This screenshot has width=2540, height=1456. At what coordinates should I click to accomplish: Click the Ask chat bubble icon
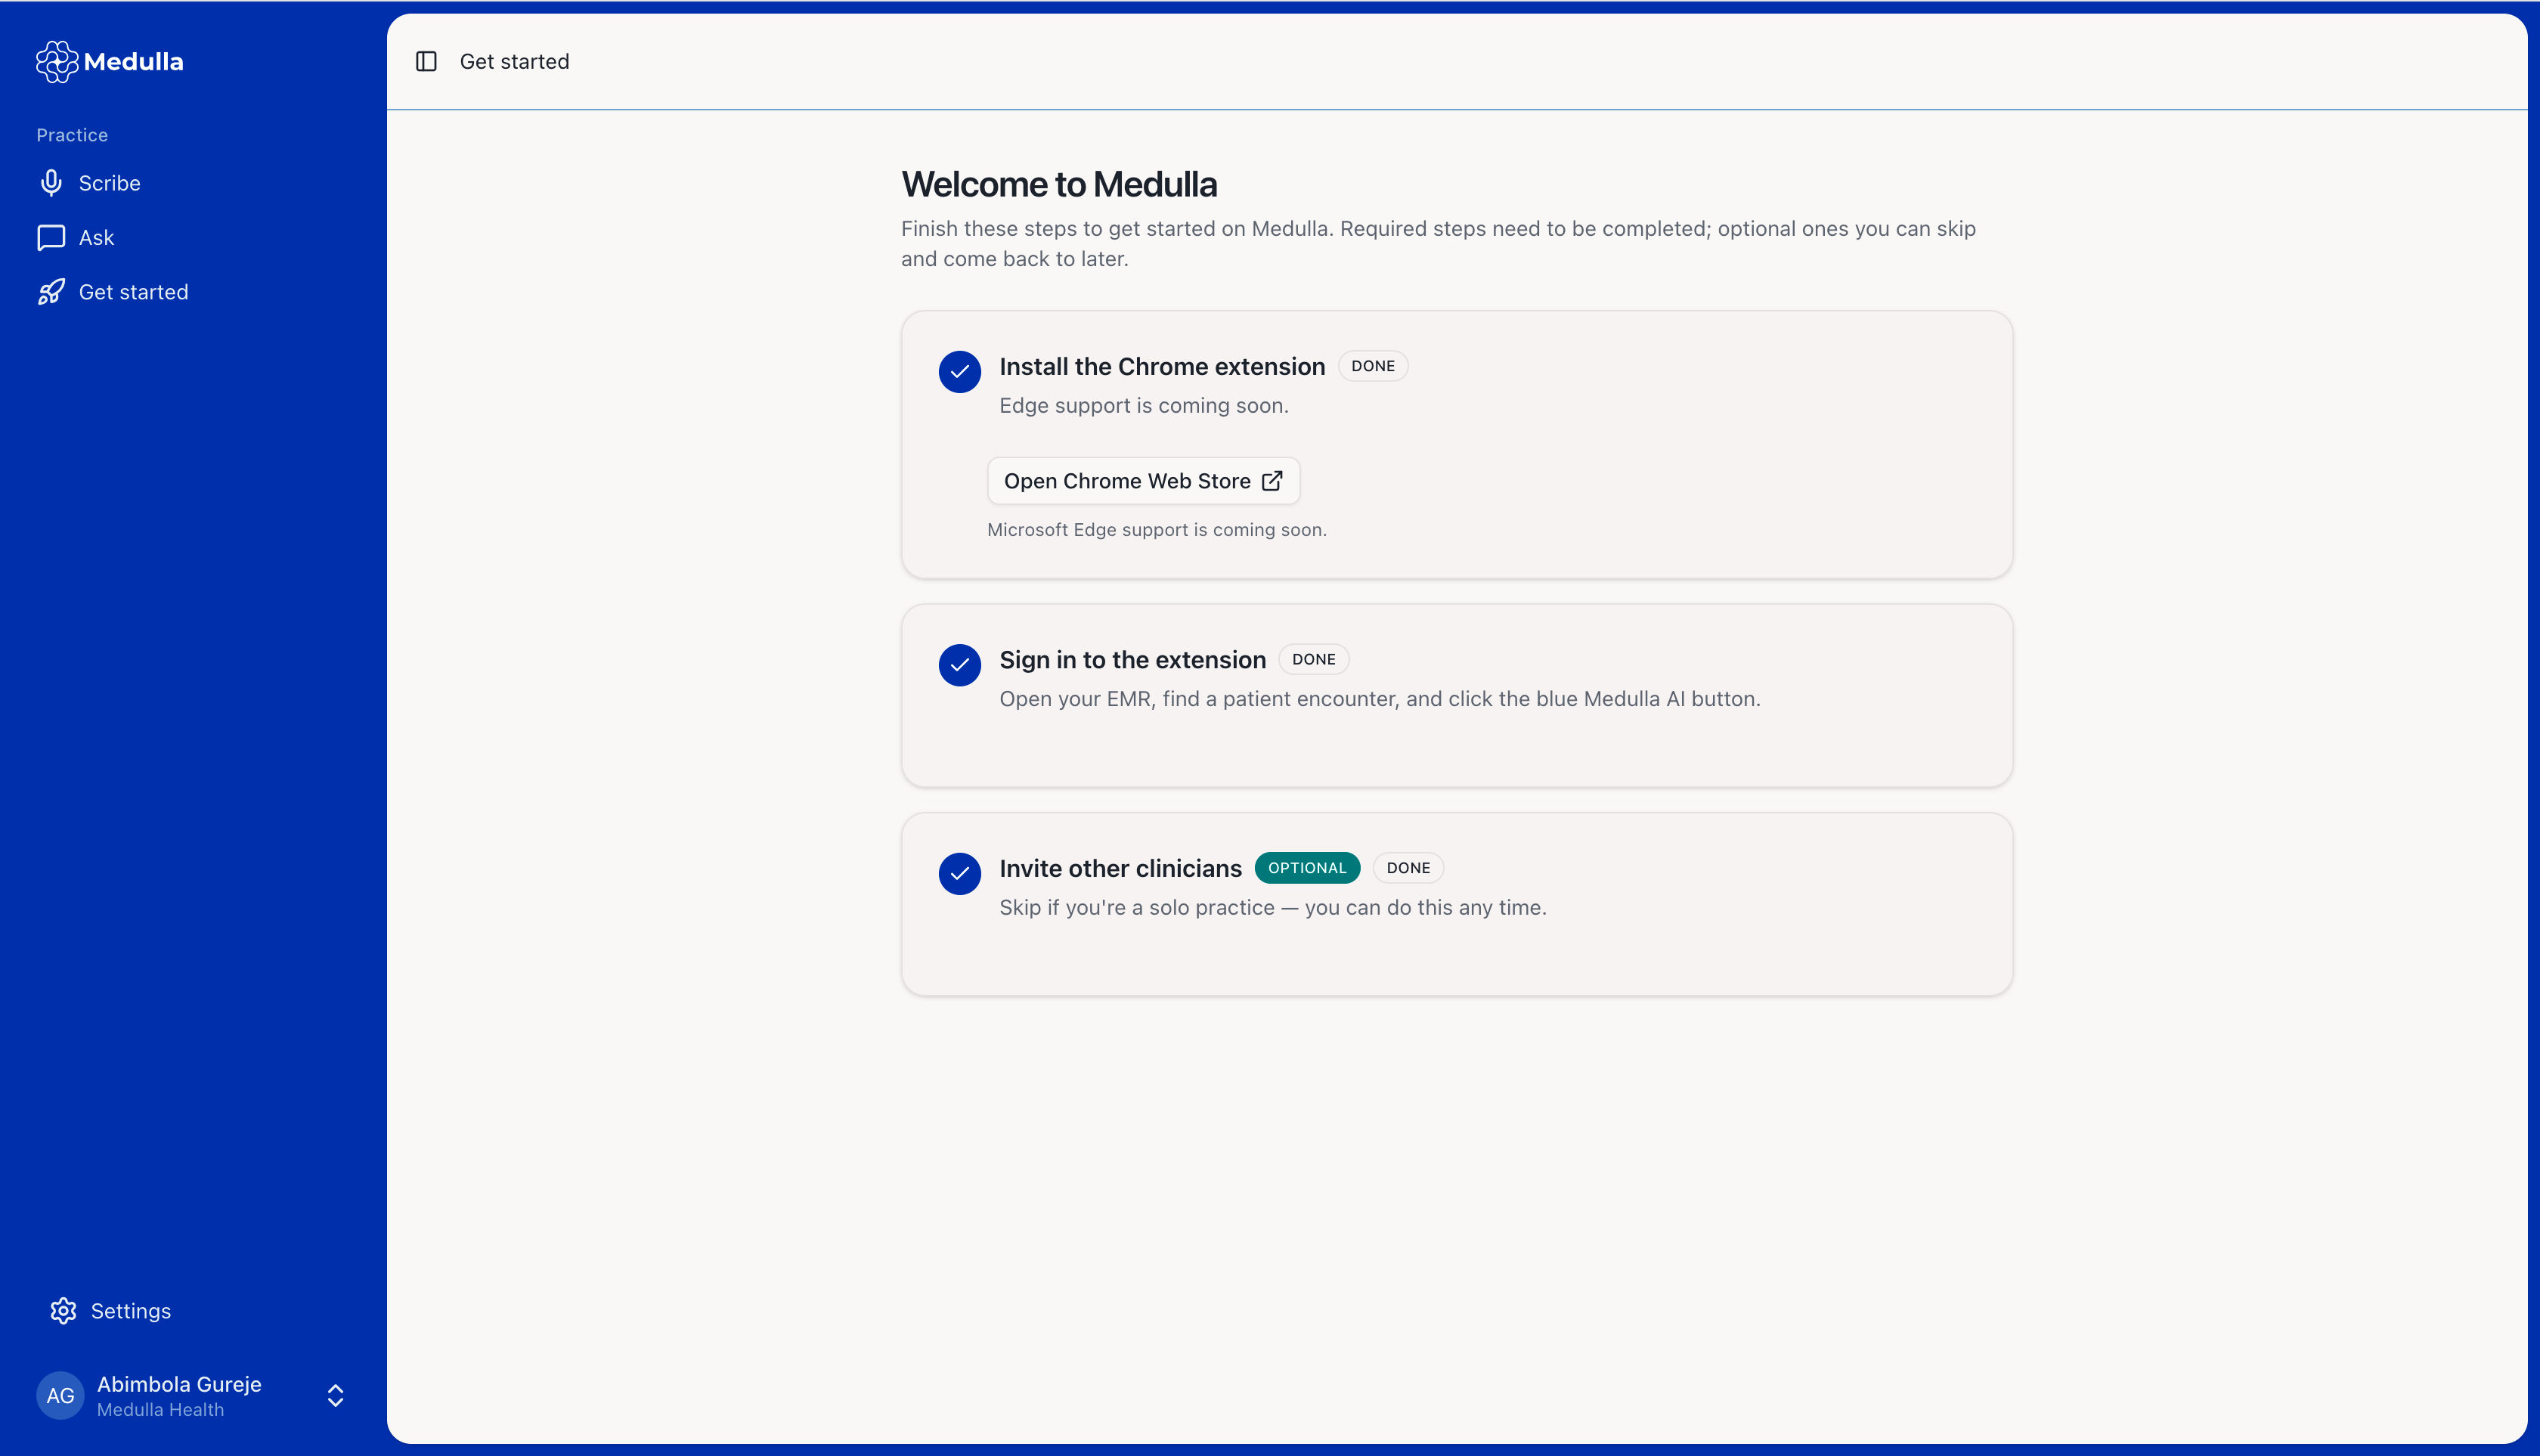point(51,238)
